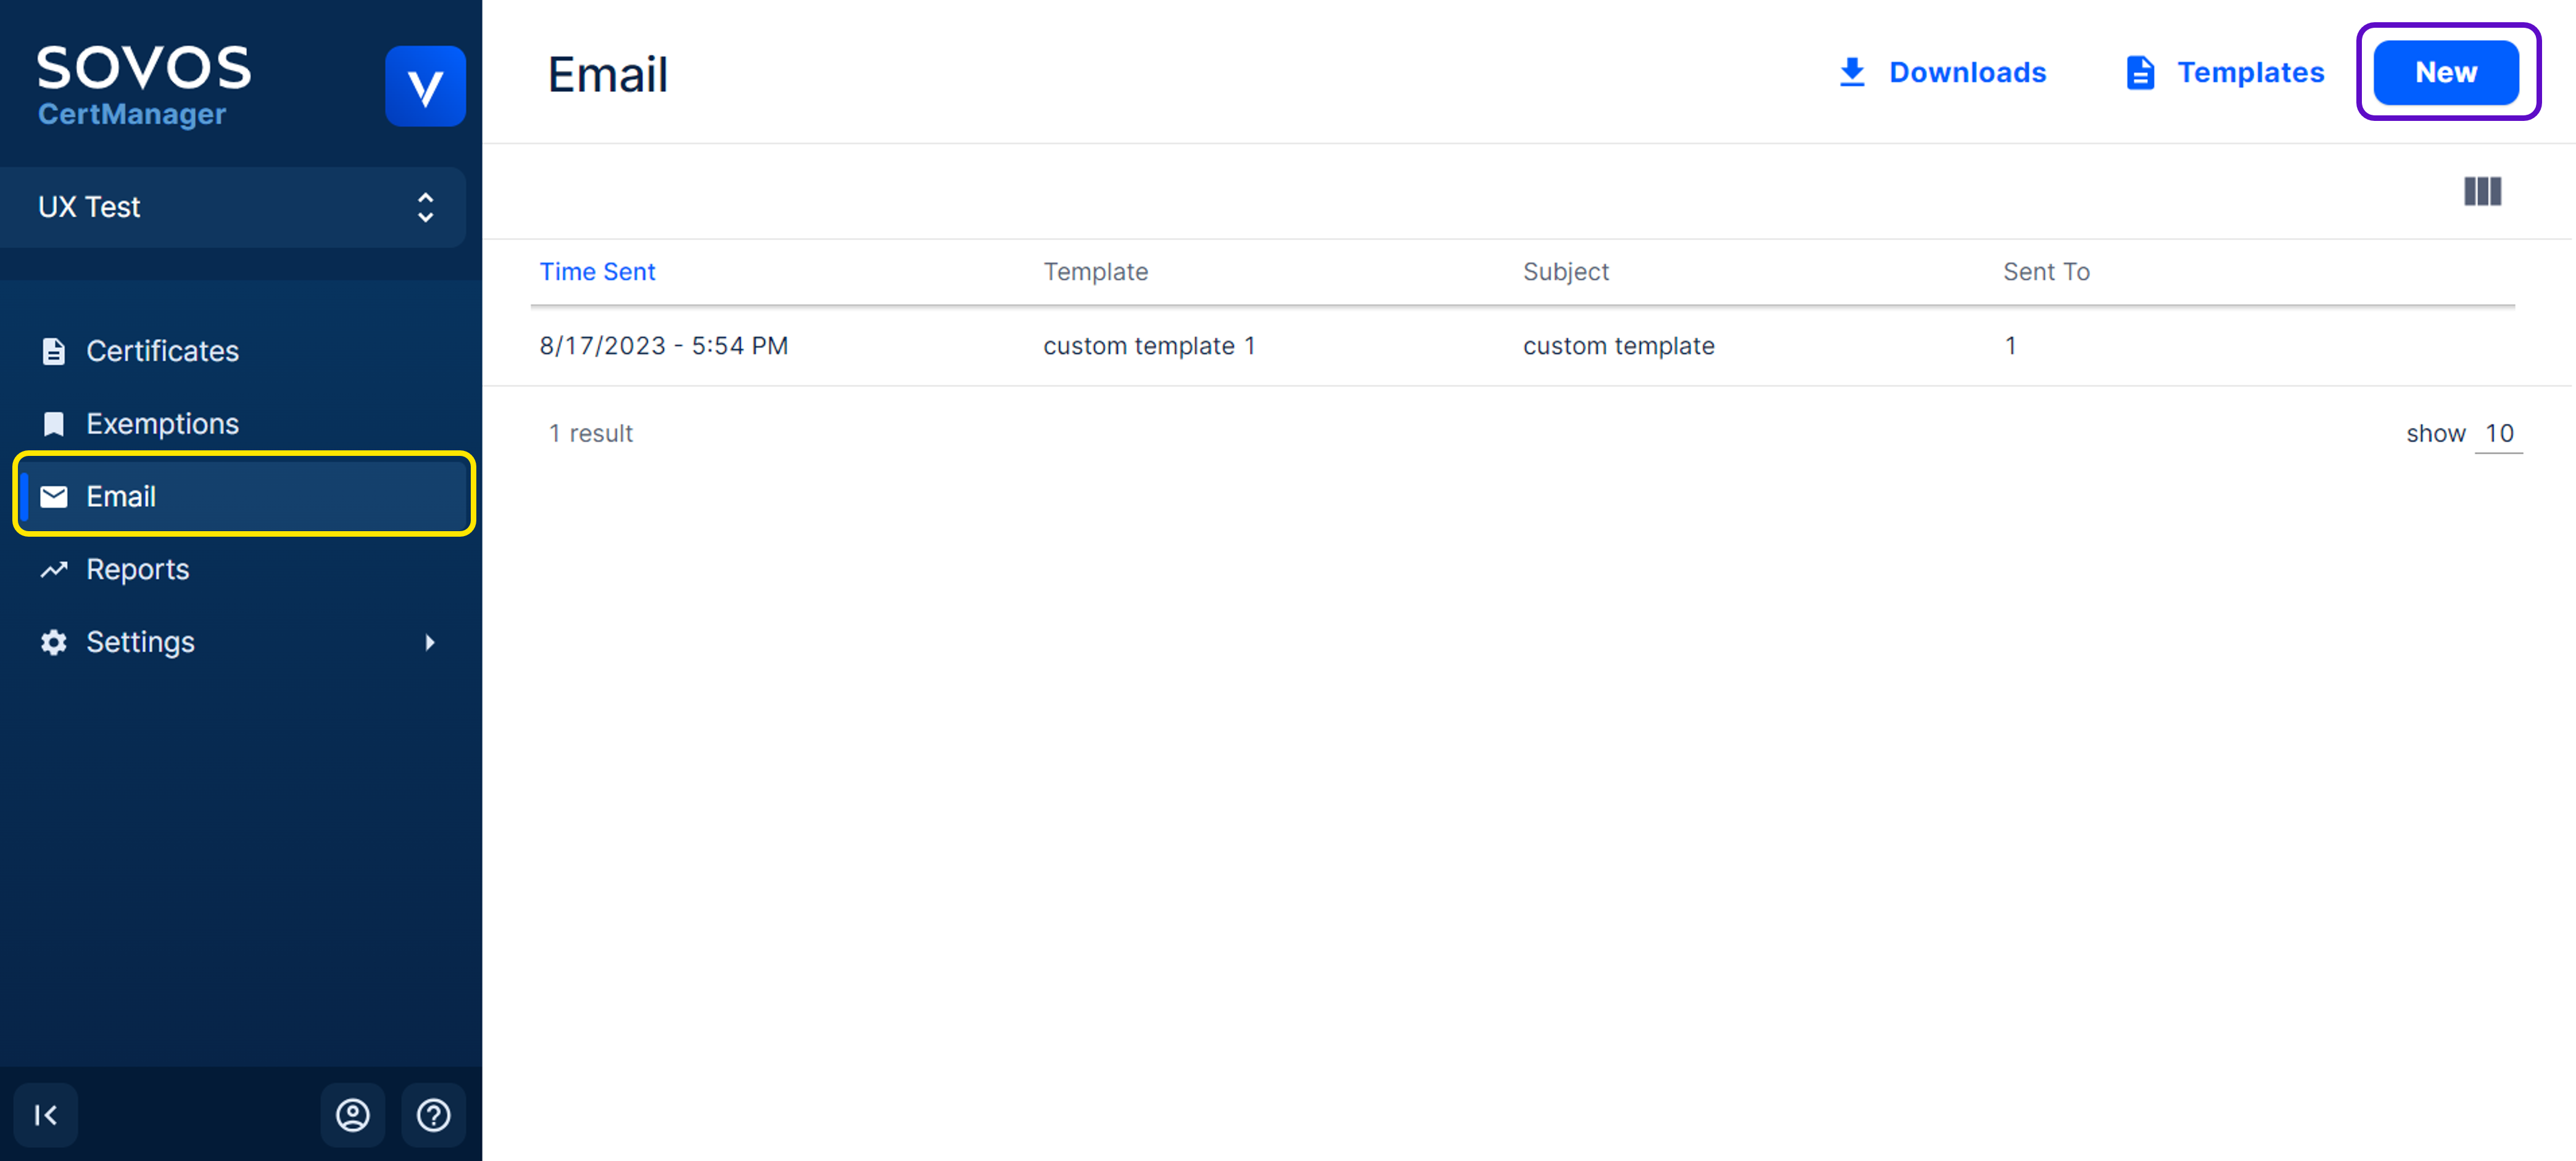Image resolution: width=2576 pixels, height=1161 pixels.
Task: Click the collapse sidebar arrow icon
Action: [46, 1114]
